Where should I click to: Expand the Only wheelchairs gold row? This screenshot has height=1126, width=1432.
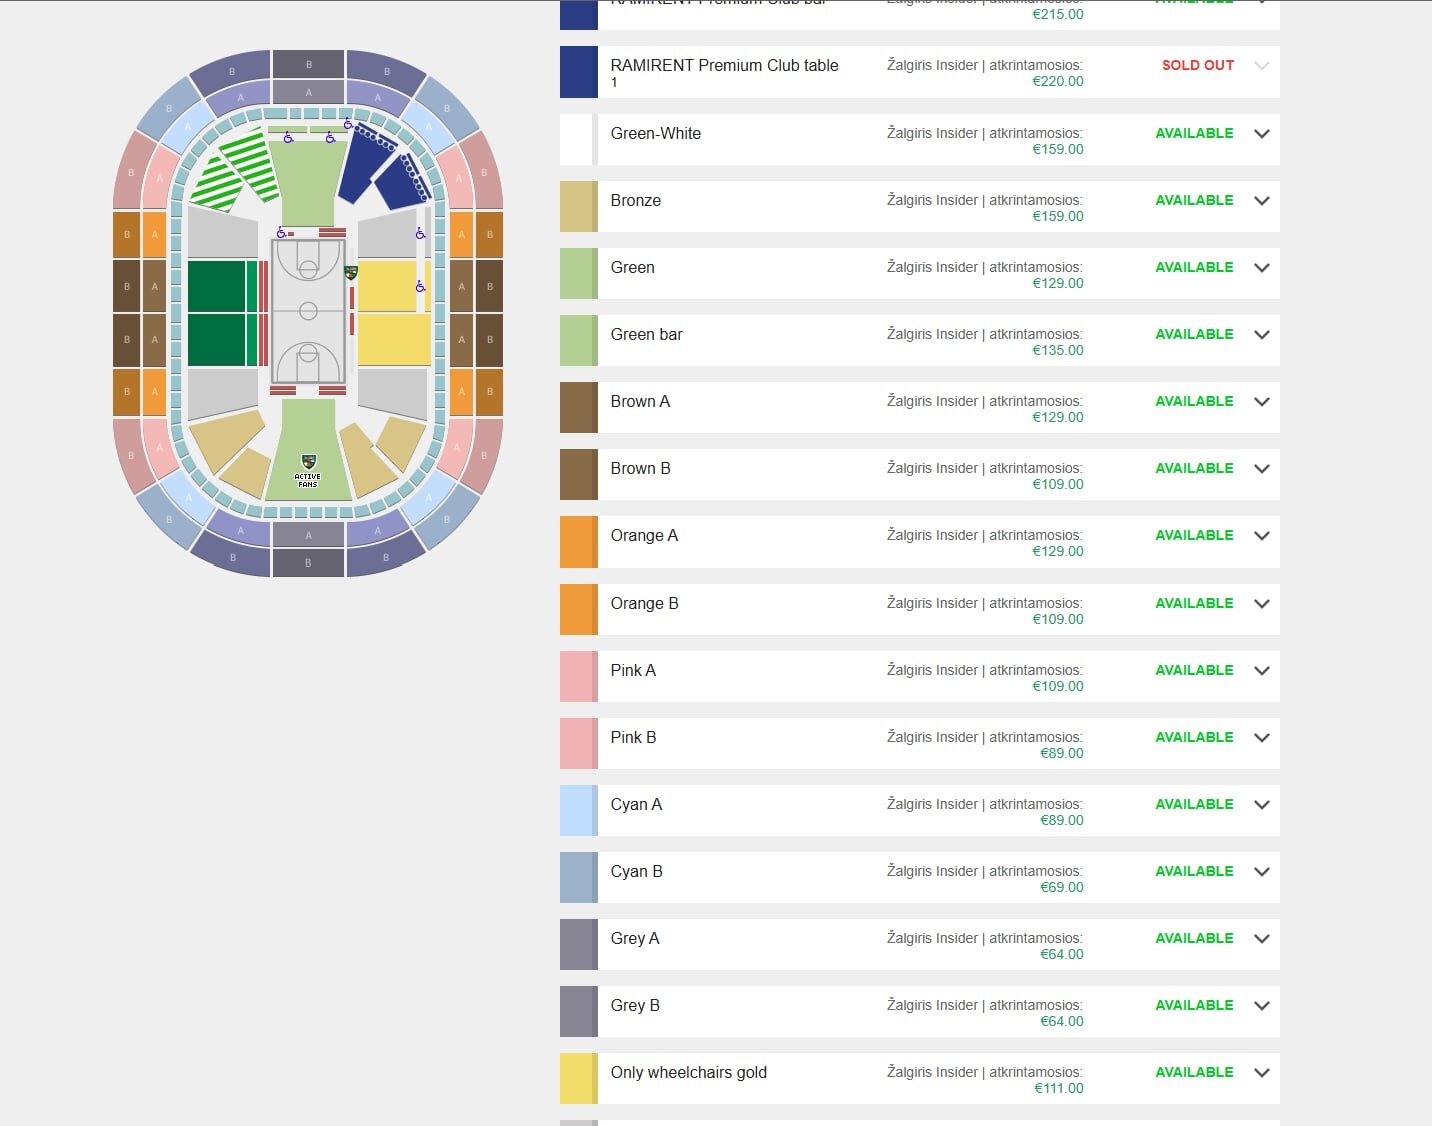click(x=1261, y=1073)
